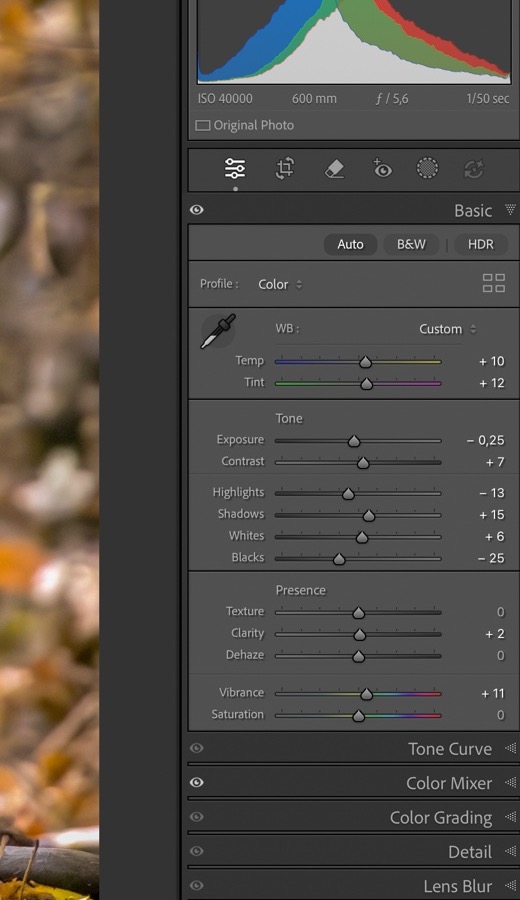Toggle Color Mixer panel visibility eye
This screenshot has height=900, width=520.
tap(197, 782)
